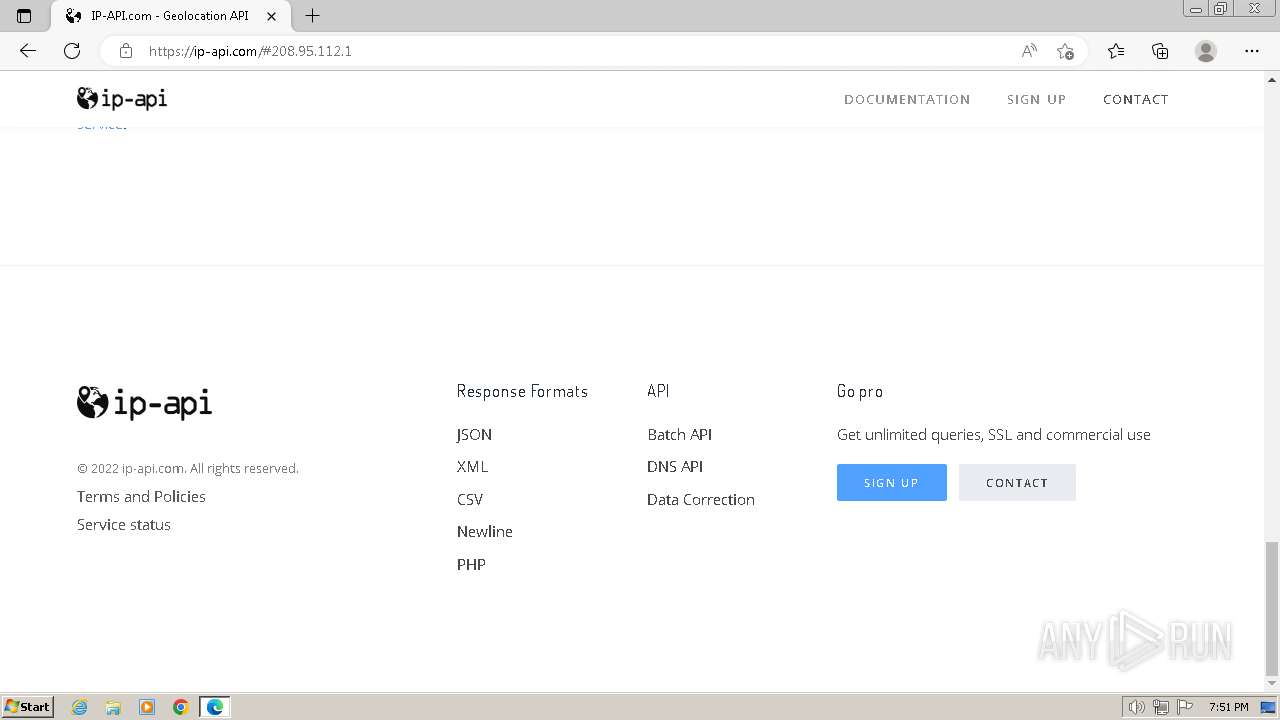This screenshot has height=720, width=1280.
Task: Select the IP-API.com - Geolocation API tab
Action: coord(170,16)
